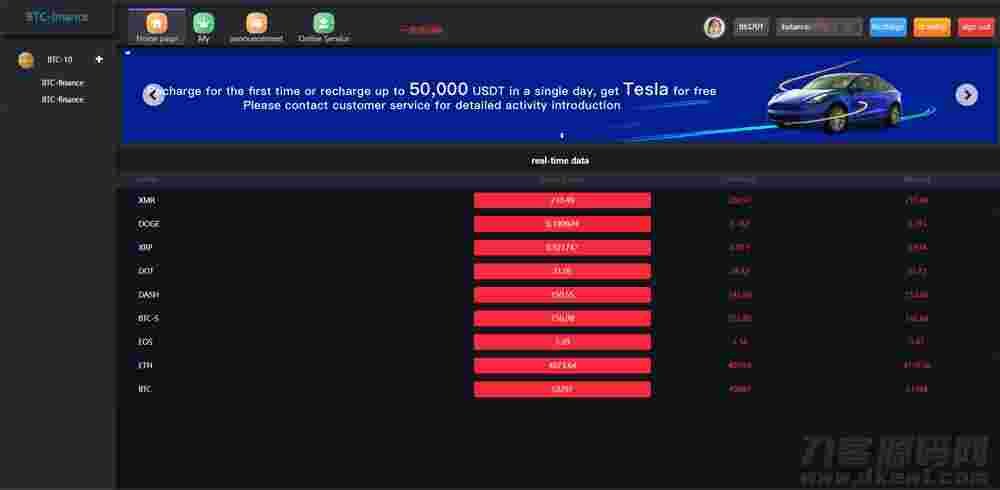Image resolution: width=1000 pixels, height=490 pixels.
Task: Click the real-time data heading
Action: coord(560,161)
